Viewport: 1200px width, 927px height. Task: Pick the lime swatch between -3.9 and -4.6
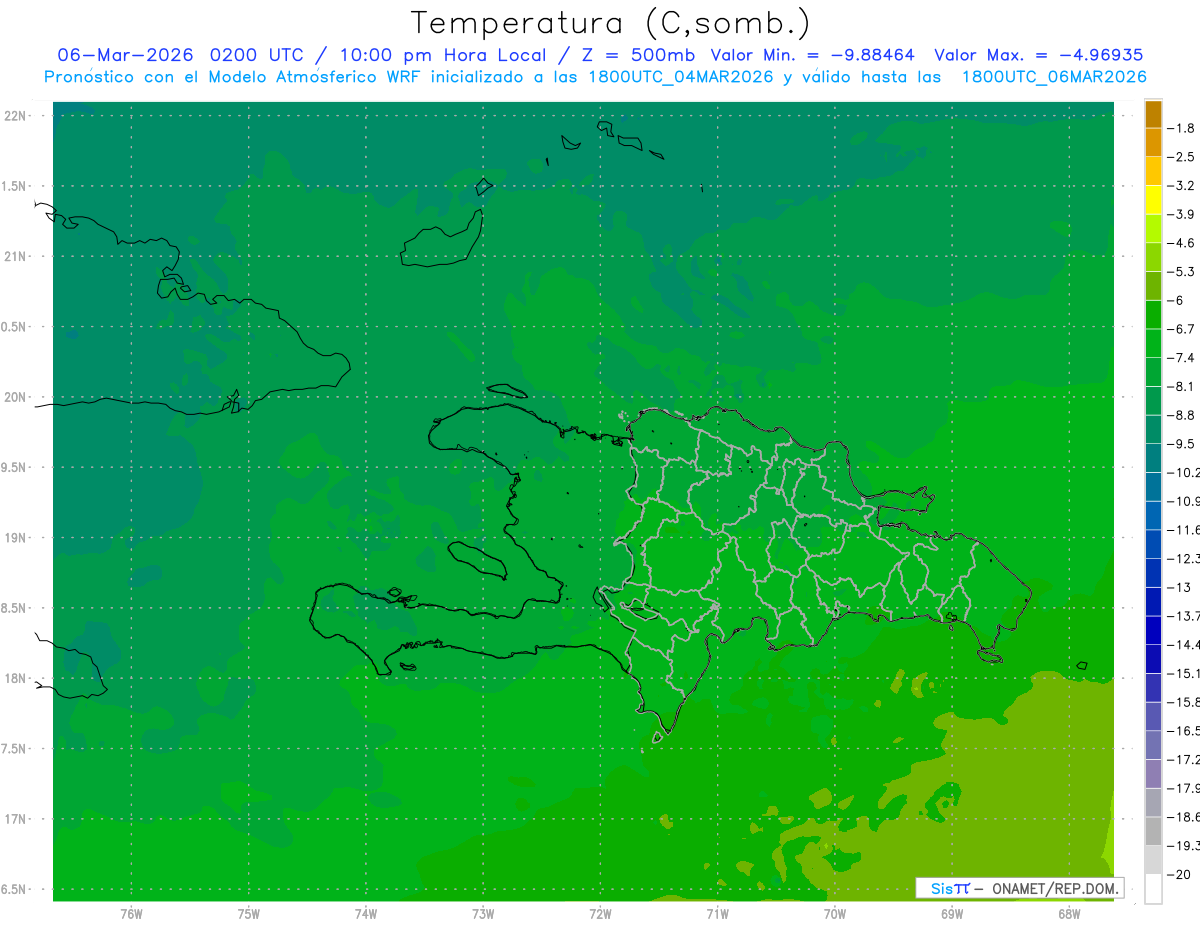[1153, 228]
